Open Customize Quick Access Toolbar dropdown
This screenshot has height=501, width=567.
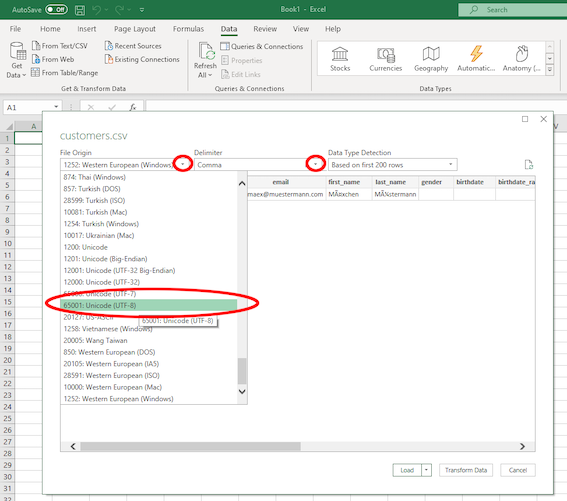[x=142, y=10]
